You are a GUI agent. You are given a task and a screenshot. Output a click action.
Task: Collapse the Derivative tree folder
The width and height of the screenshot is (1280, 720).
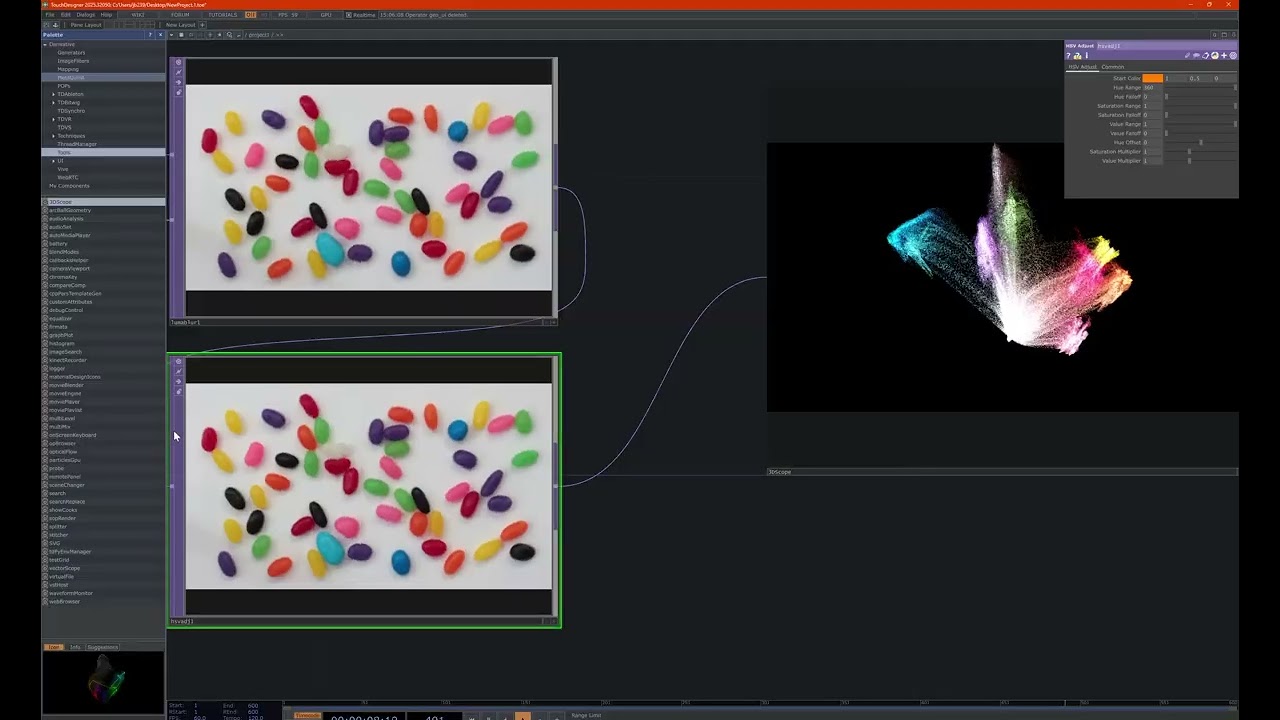tap(45, 44)
